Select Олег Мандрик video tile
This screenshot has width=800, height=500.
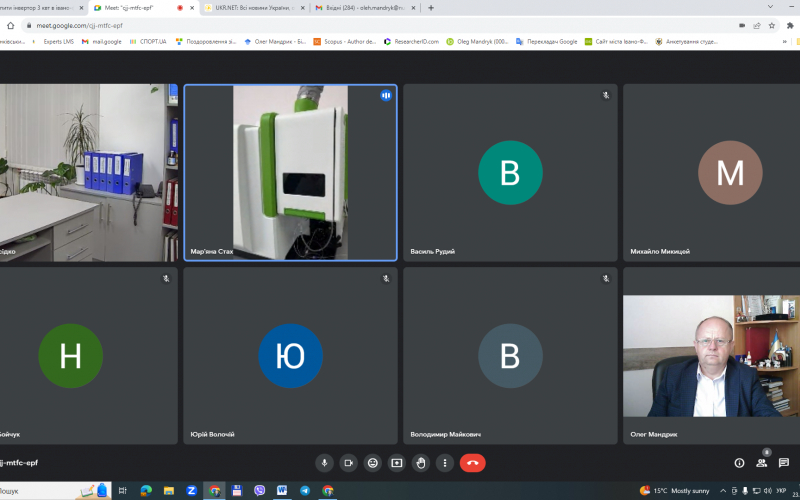click(711, 356)
